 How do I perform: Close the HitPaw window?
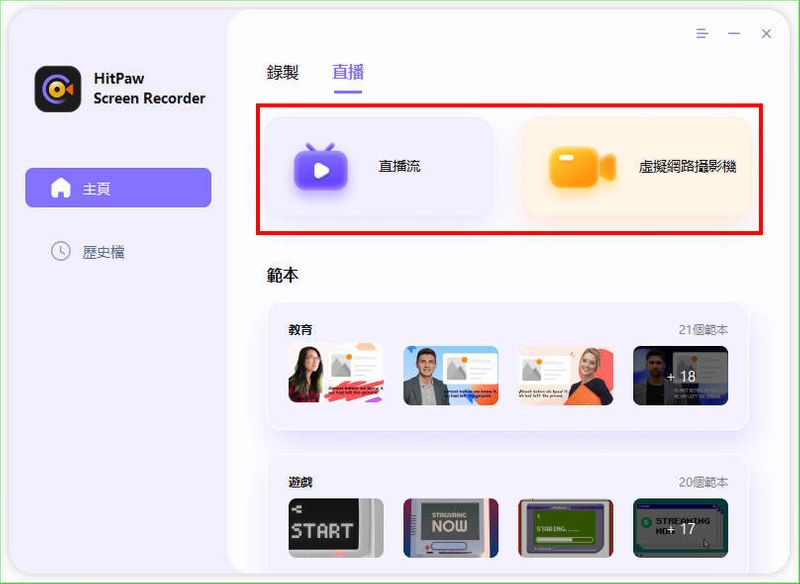click(766, 34)
